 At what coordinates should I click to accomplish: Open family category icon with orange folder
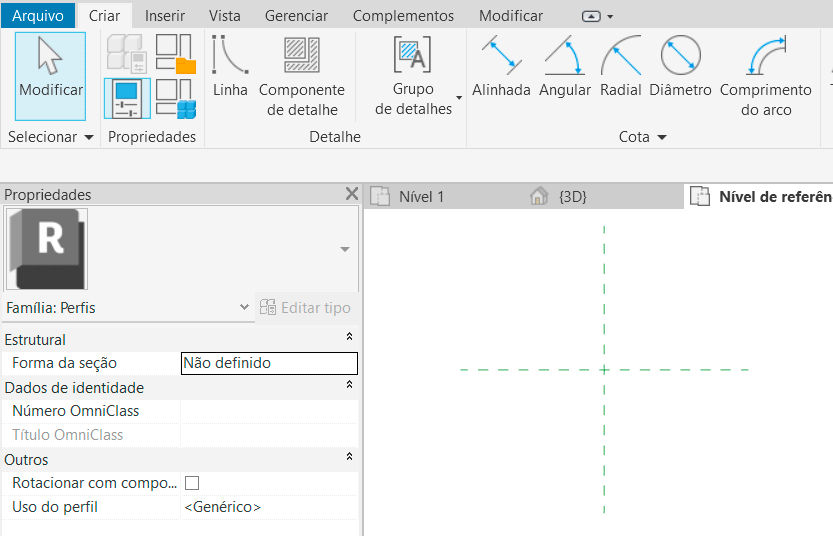(x=175, y=54)
